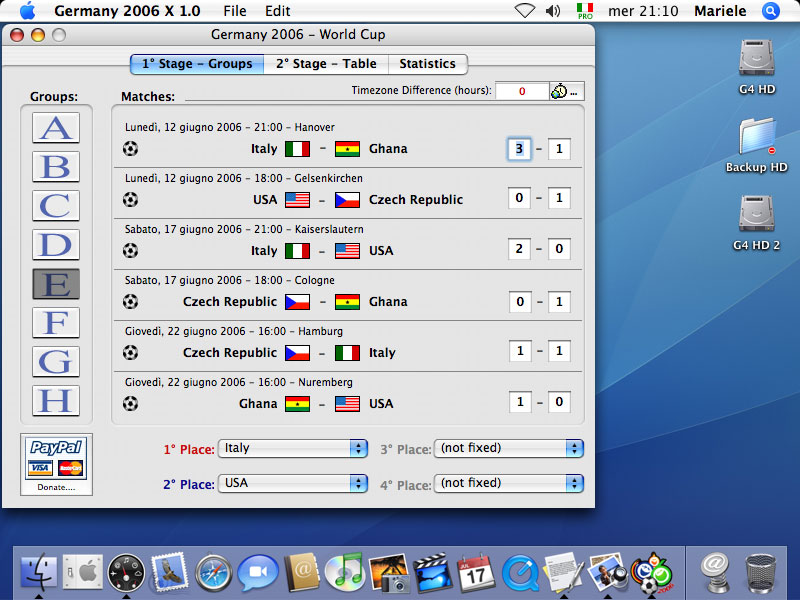
Task: Open Safari from the dock
Action: [214, 573]
